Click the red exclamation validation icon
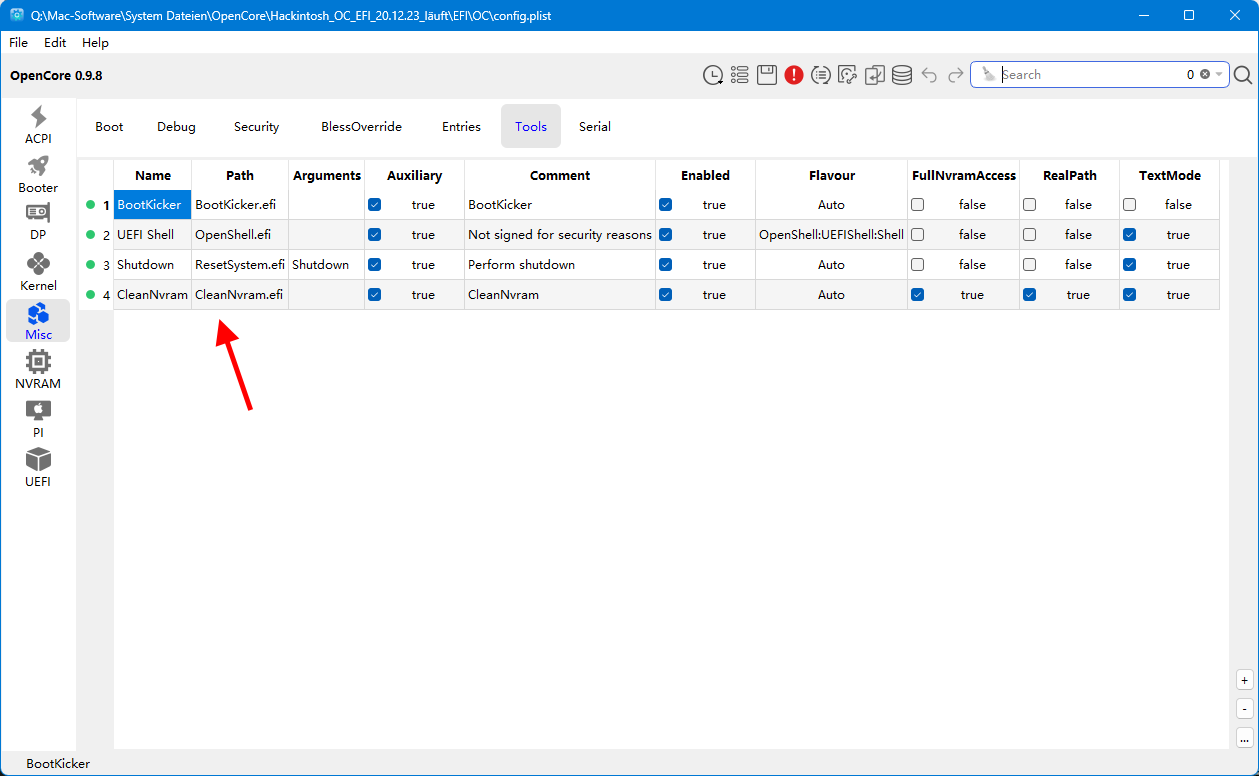Viewport: 1259px width, 776px height. coord(794,75)
